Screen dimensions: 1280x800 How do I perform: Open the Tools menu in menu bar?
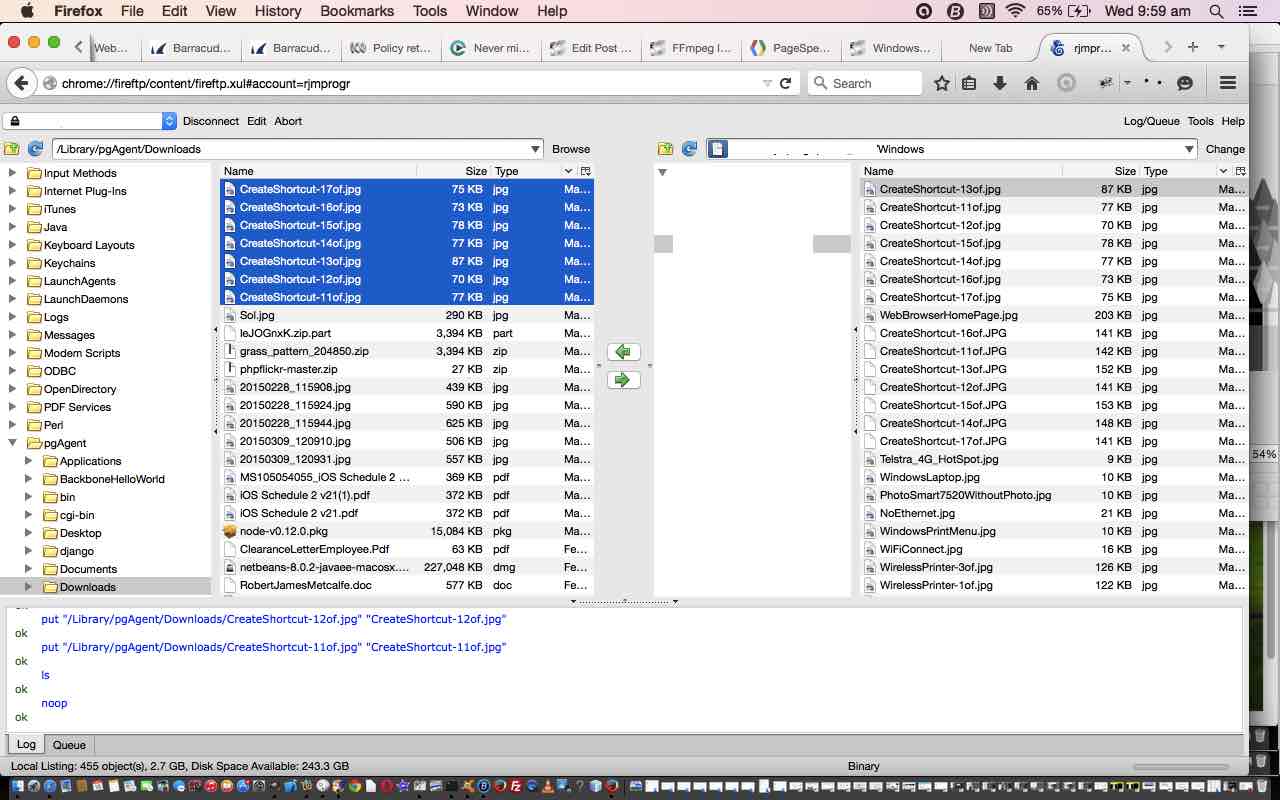[x=430, y=11]
